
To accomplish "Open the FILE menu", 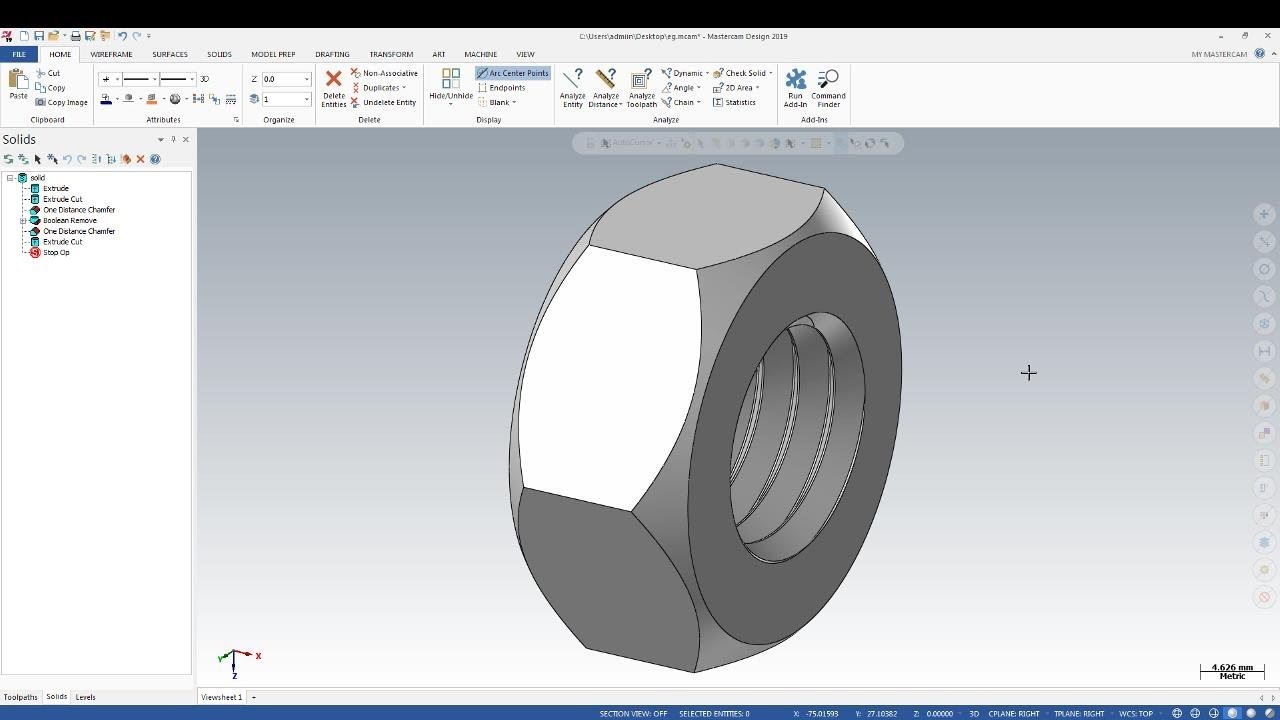I will click(x=19, y=54).
